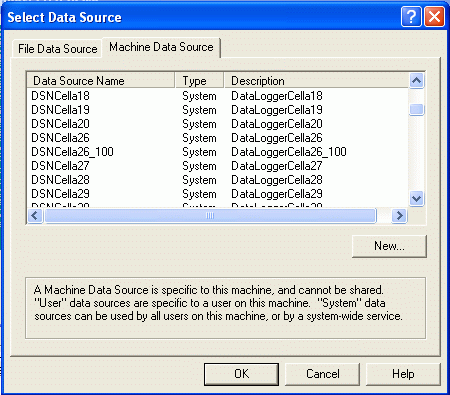Open the New... data source button
Image resolution: width=450 pixels, height=395 pixels.
pyautogui.click(x=389, y=246)
